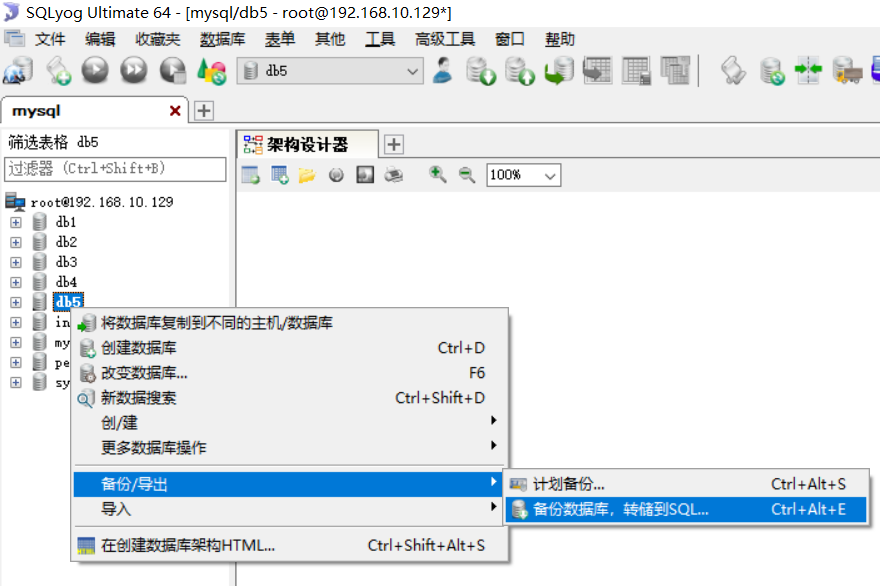
Task: Select the Zoom Out magnifier in schema designer
Action: click(465, 175)
